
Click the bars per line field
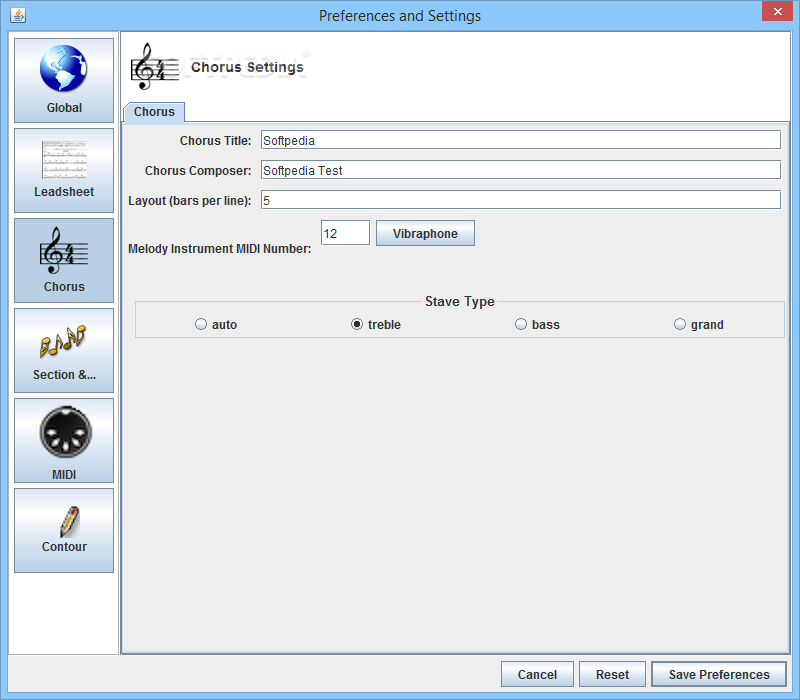521,200
